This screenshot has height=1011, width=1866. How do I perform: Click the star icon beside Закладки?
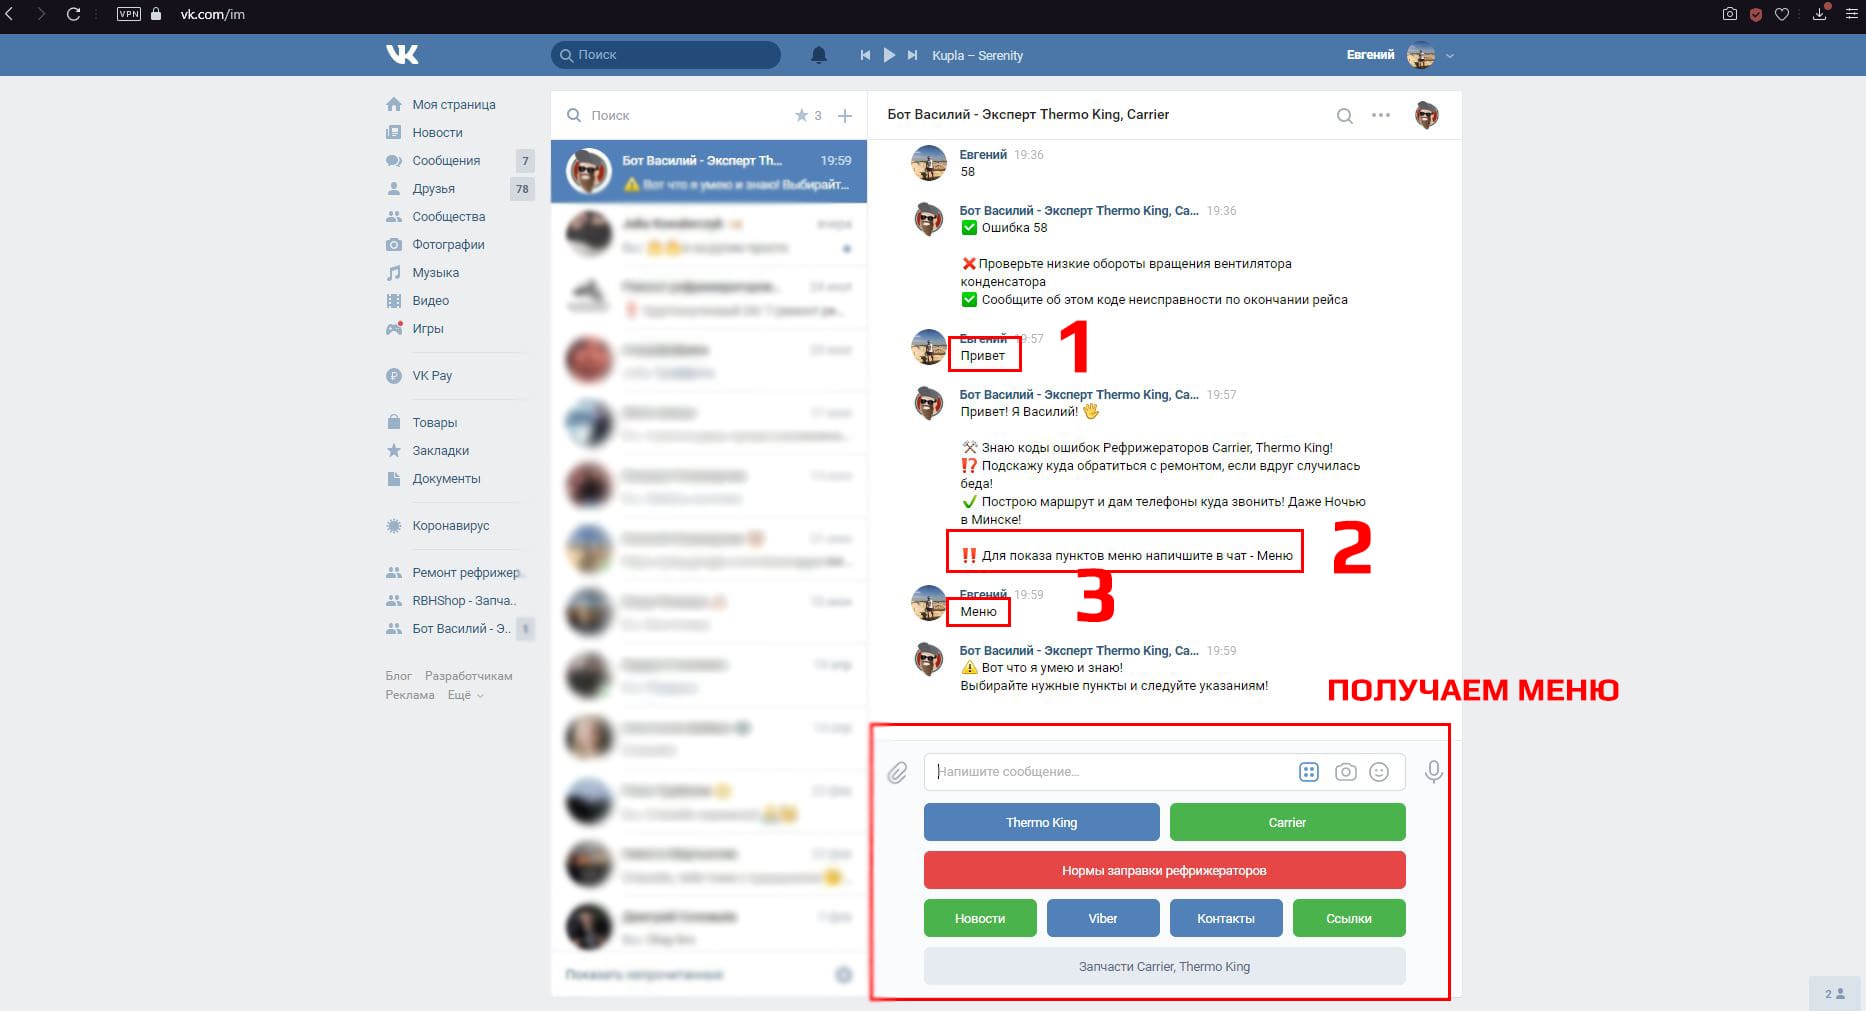pos(394,450)
